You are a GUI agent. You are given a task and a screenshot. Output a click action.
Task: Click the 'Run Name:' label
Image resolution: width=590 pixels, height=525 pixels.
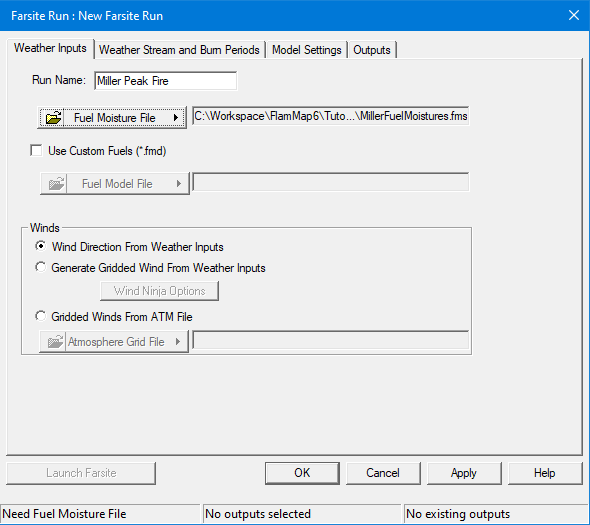click(x=59, y=80)
